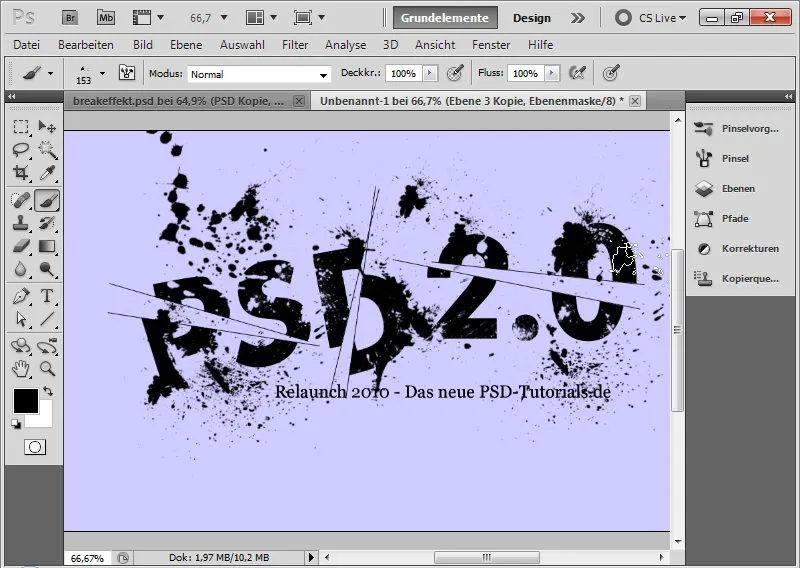This screenshot has height=568, width=800.
Task: Open the tool preset picker arrow
Action: tap(50, 73)
